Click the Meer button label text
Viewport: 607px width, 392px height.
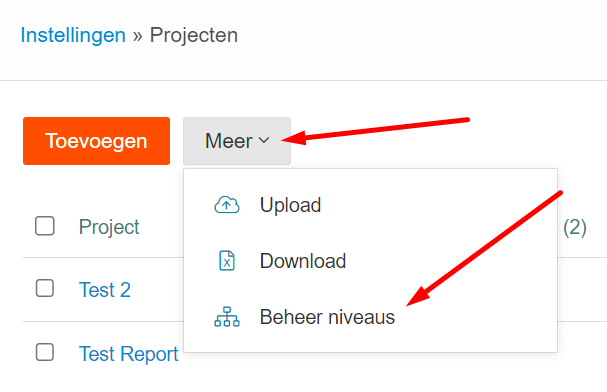click(228, 141)
